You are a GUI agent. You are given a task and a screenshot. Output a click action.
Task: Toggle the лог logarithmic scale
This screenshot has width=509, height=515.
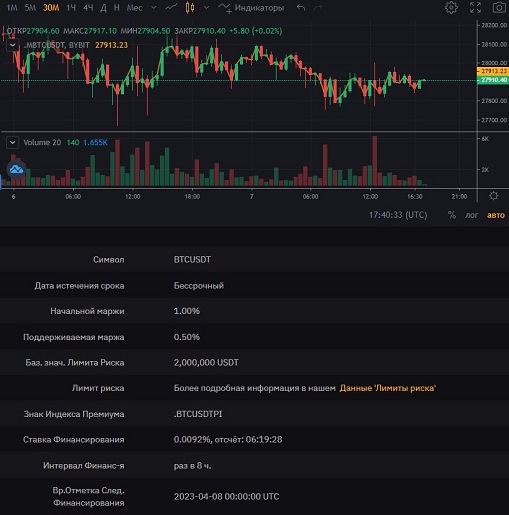click(471, 215)
